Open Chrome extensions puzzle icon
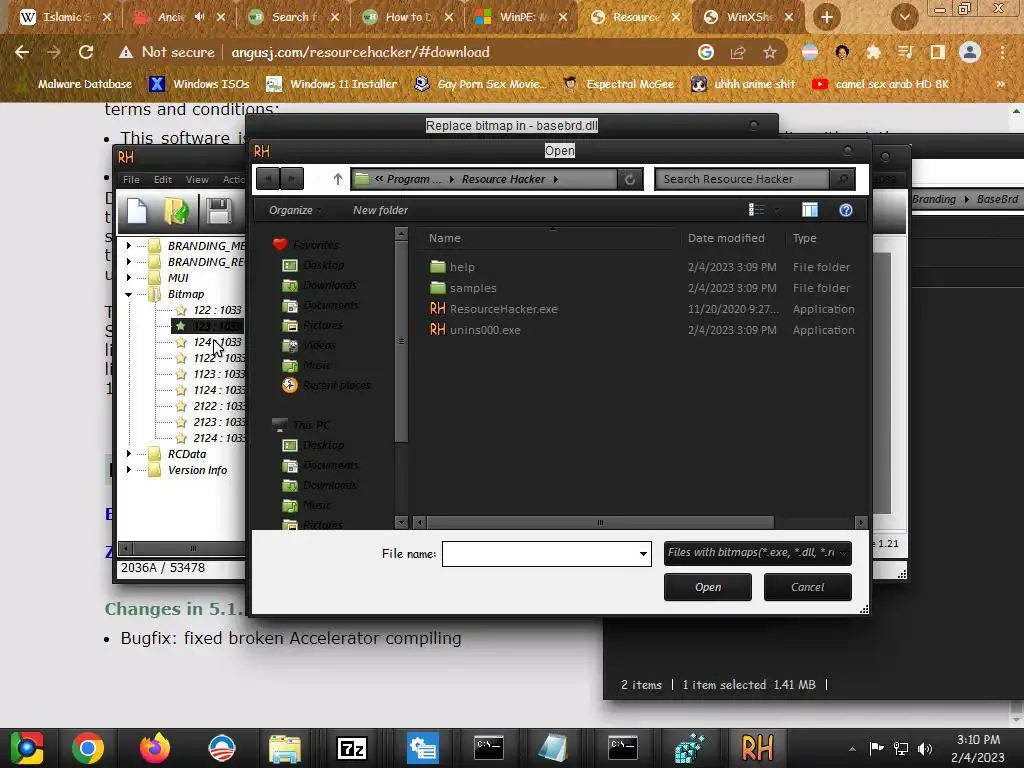The height and width of the screenshot is (768, 1024). pyautogui.click(x=873, y=52)
